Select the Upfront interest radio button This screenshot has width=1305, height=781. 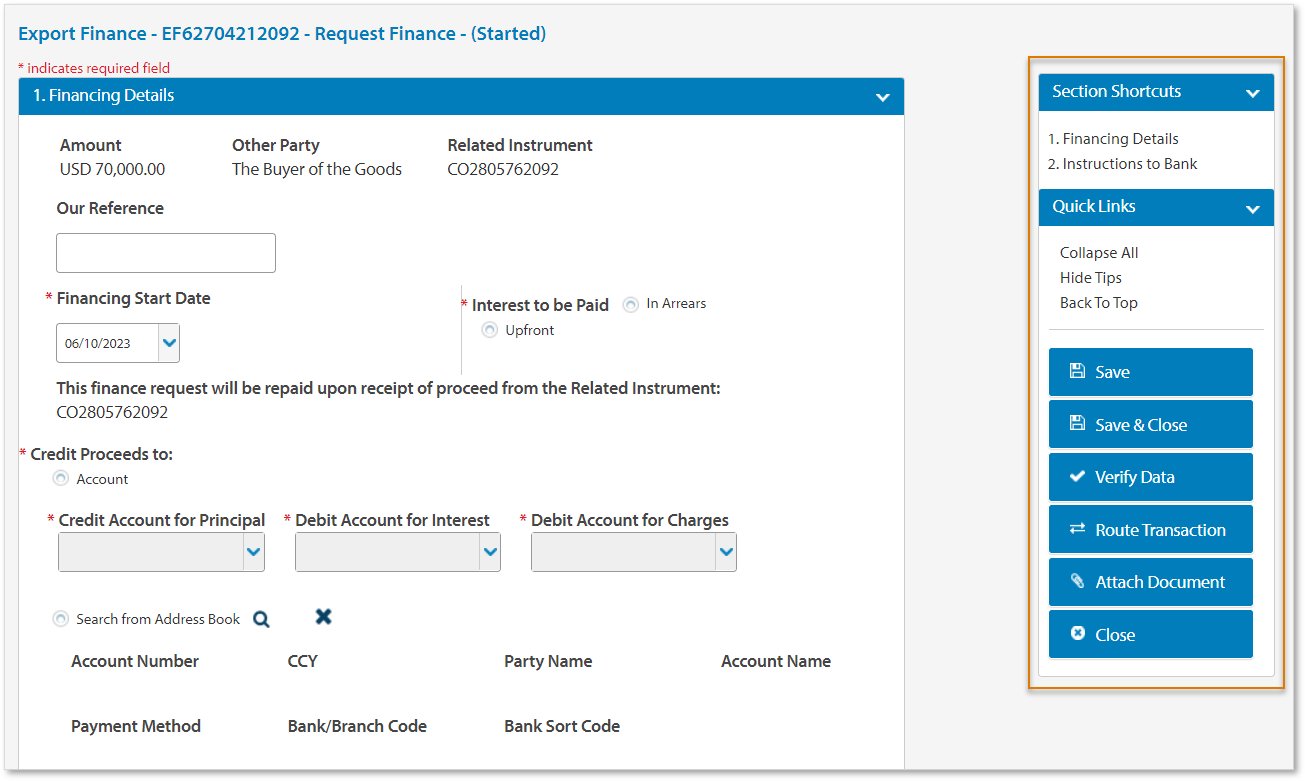tap(490, 330)
